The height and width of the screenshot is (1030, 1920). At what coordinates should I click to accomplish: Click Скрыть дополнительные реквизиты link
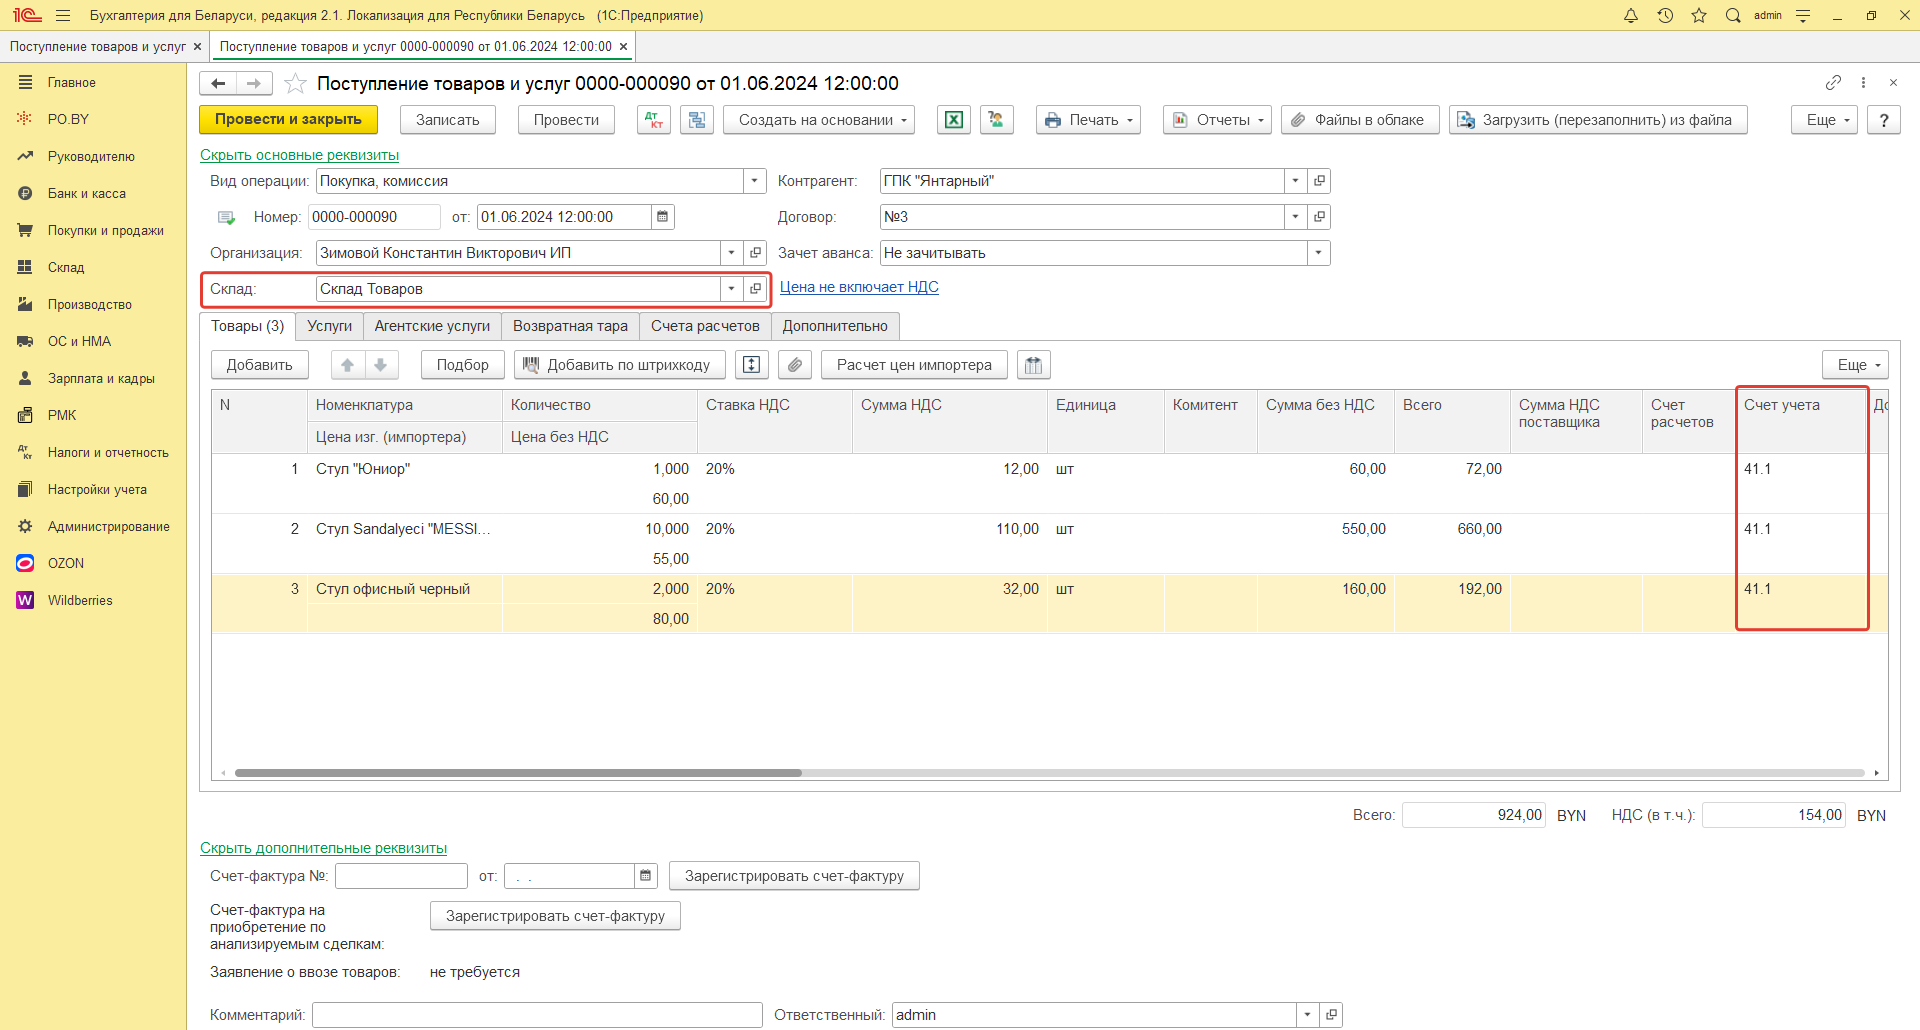coord(323,848)
